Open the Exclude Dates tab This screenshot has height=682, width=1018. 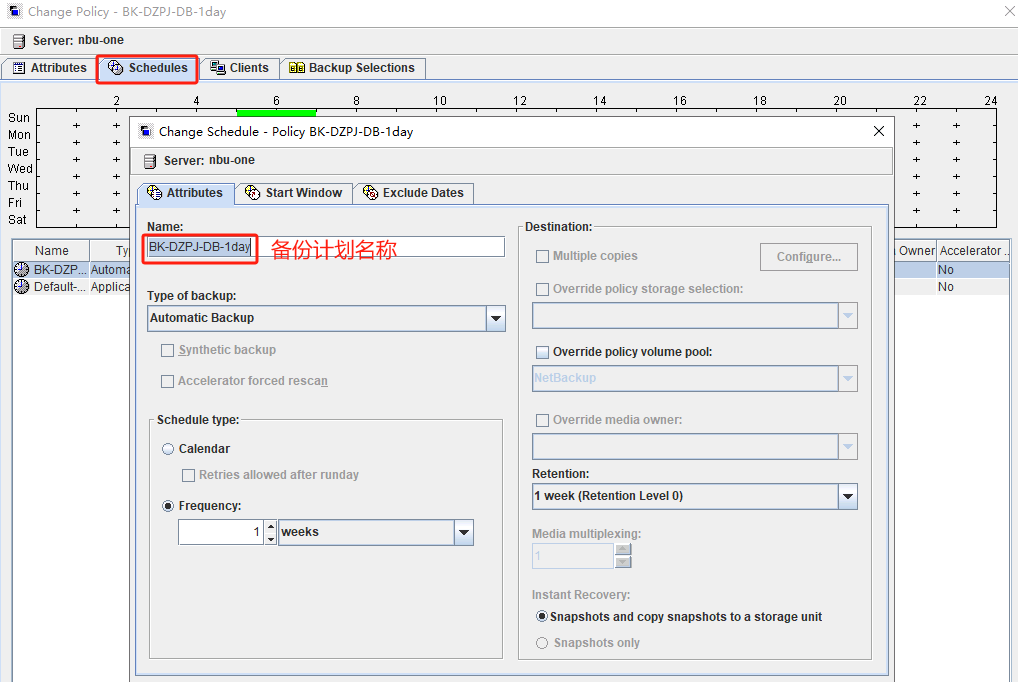click(x=414, y=193)
